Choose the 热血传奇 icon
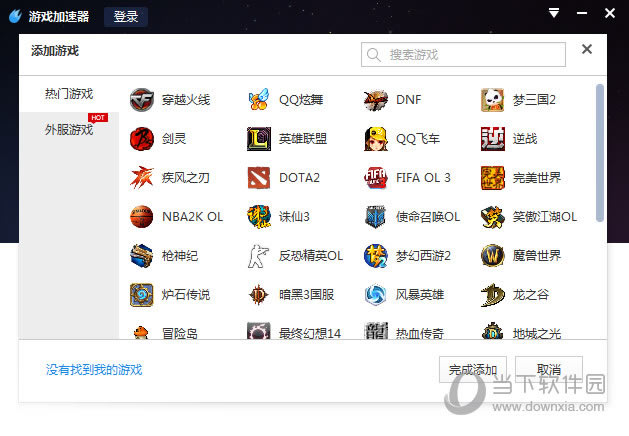Image resolution: width=629 pixels, height=436 pixels. click(375, 331)
